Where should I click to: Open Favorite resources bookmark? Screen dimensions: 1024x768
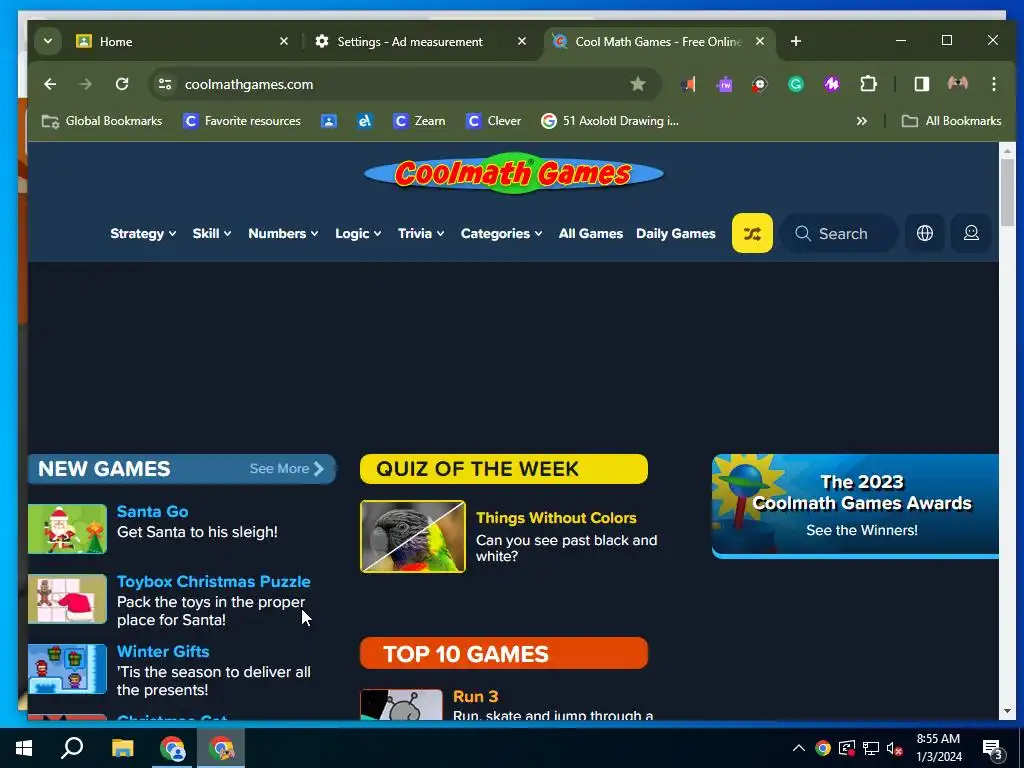click(242, 121)
